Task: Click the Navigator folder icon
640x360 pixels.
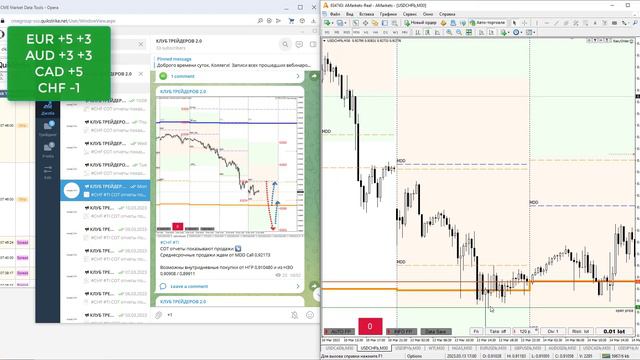Action: point(375,23)
